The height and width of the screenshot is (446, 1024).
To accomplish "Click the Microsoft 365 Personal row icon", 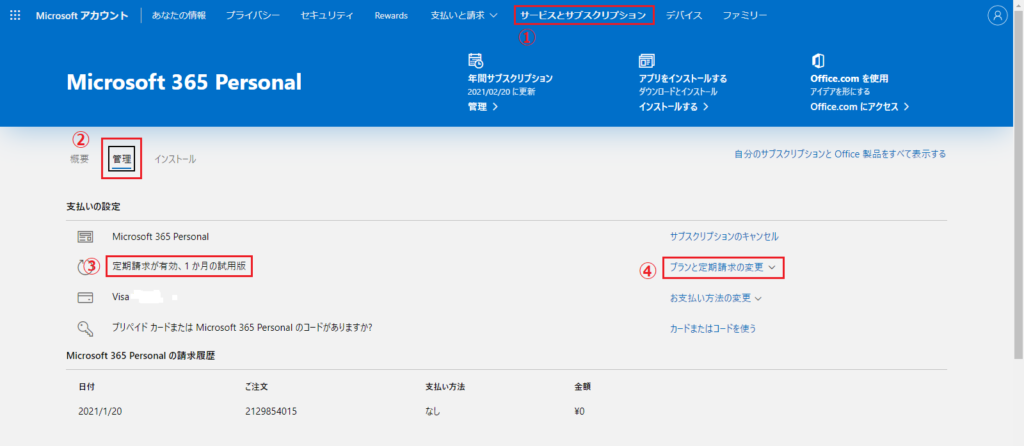I will [x=85, y=236].
